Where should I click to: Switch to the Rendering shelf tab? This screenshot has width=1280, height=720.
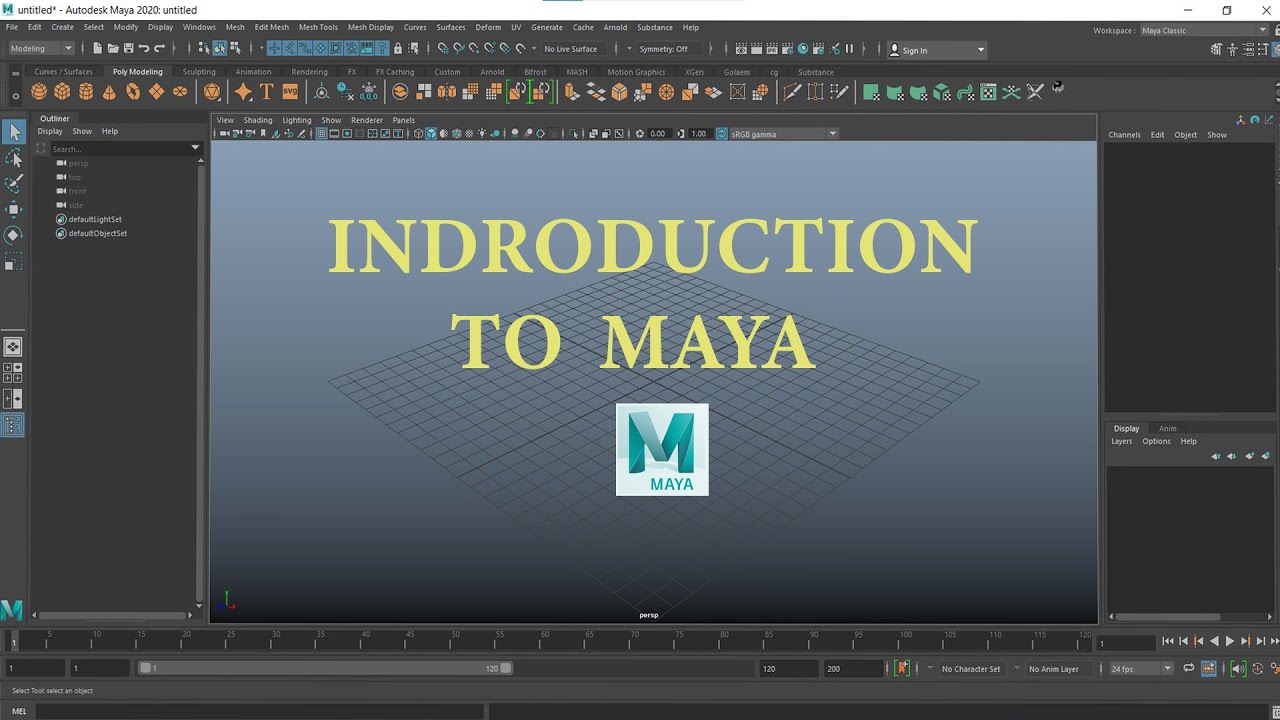click(309, 72)
